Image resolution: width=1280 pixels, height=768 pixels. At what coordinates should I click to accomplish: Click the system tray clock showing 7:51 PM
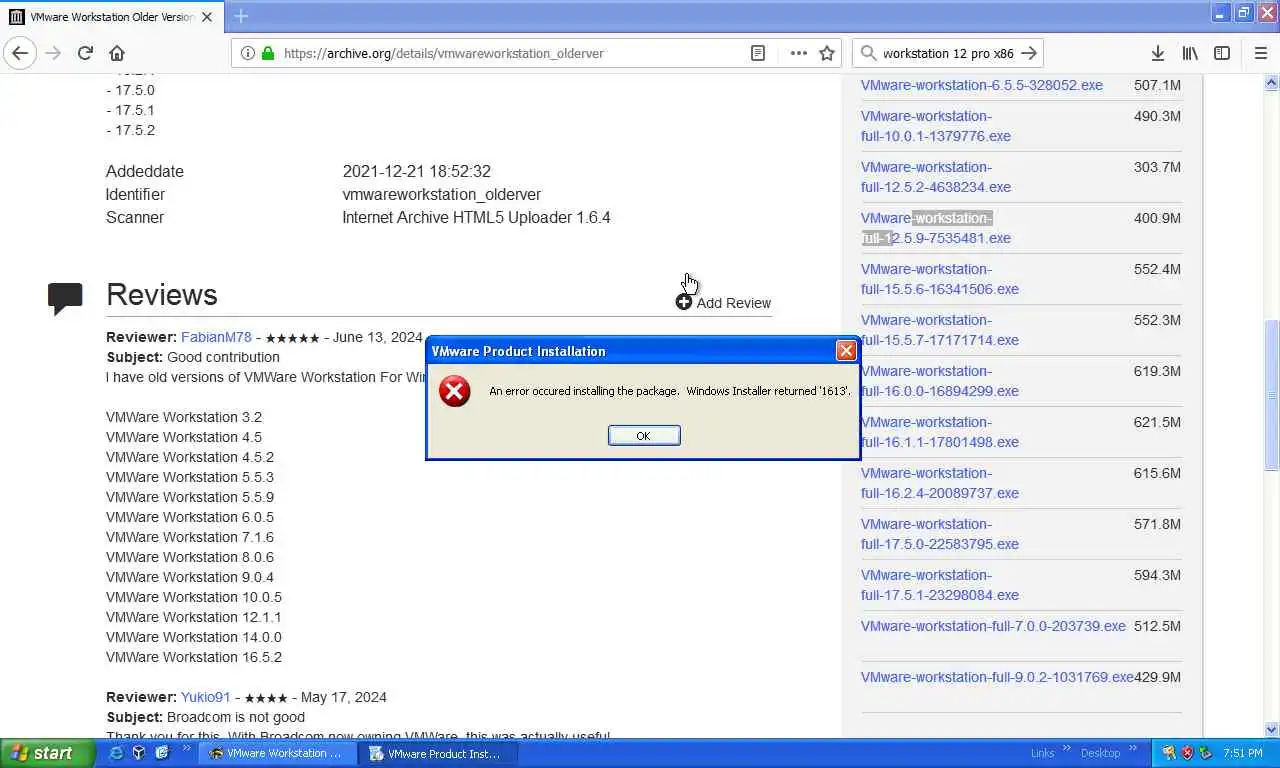pos(1243,753)
